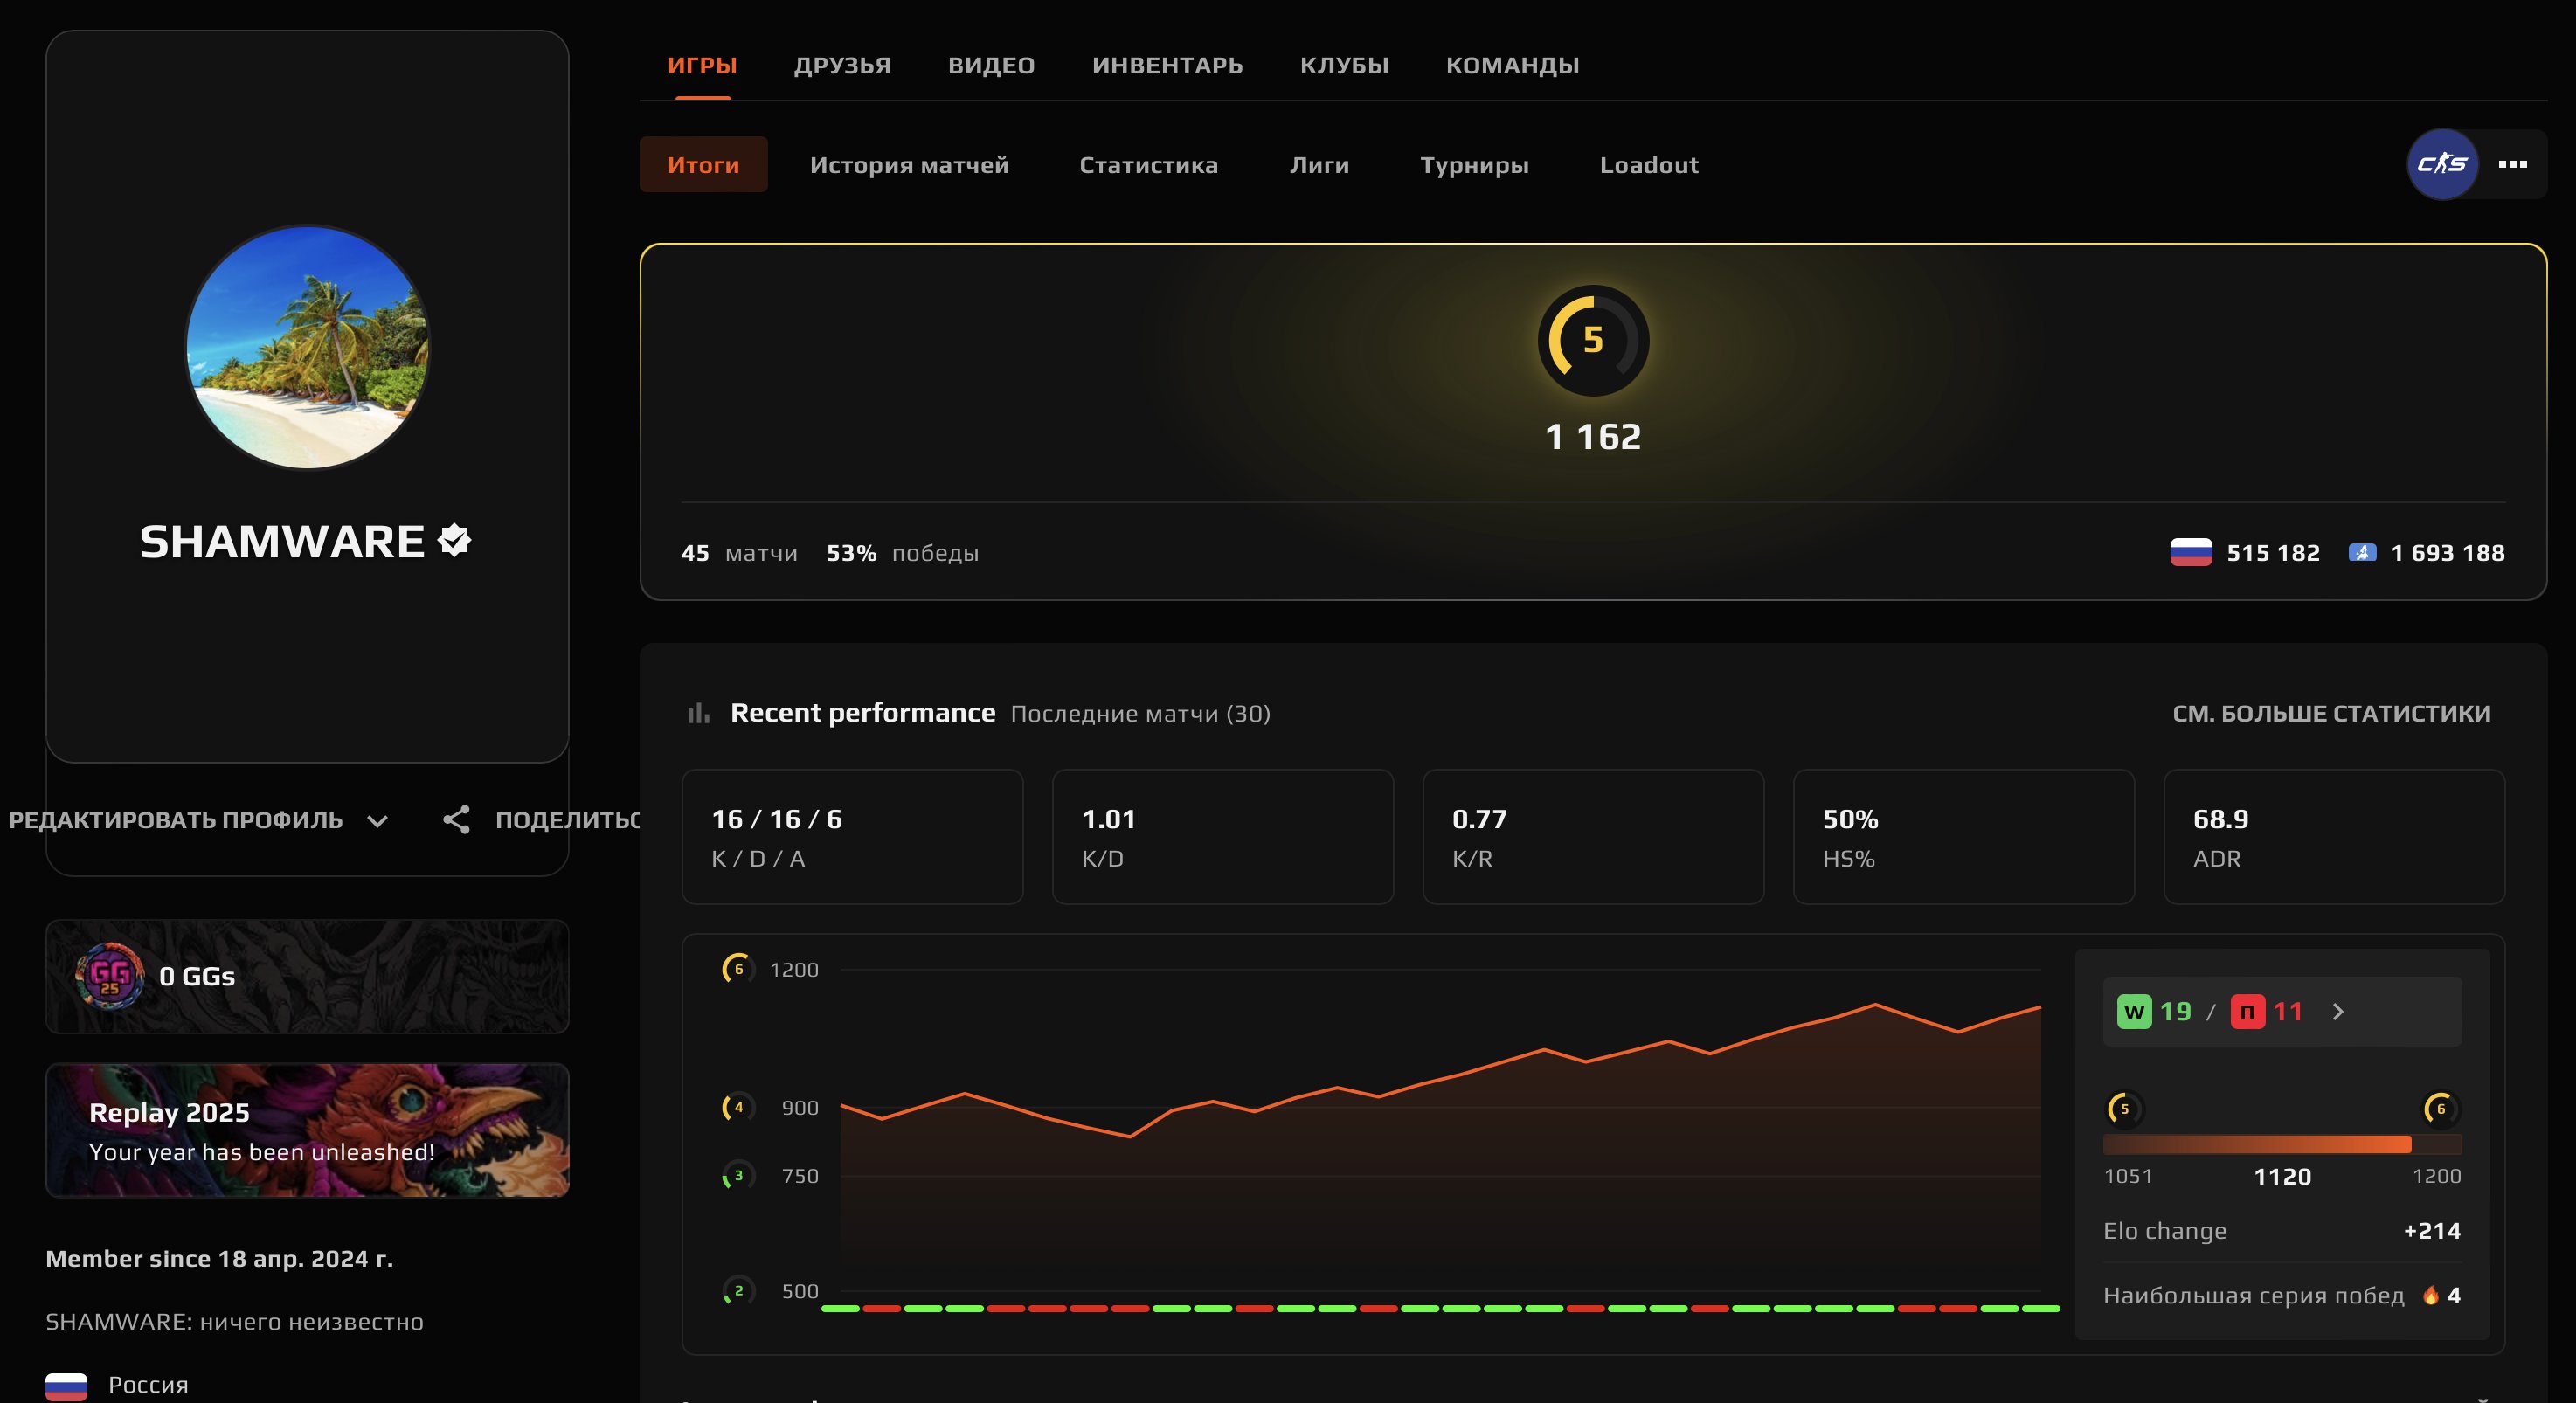The width and height of the screenshot is (2576, 1403).
Task: Switch to the ИНВЕНТАРЬ tab
Action: click(1167, 65)
